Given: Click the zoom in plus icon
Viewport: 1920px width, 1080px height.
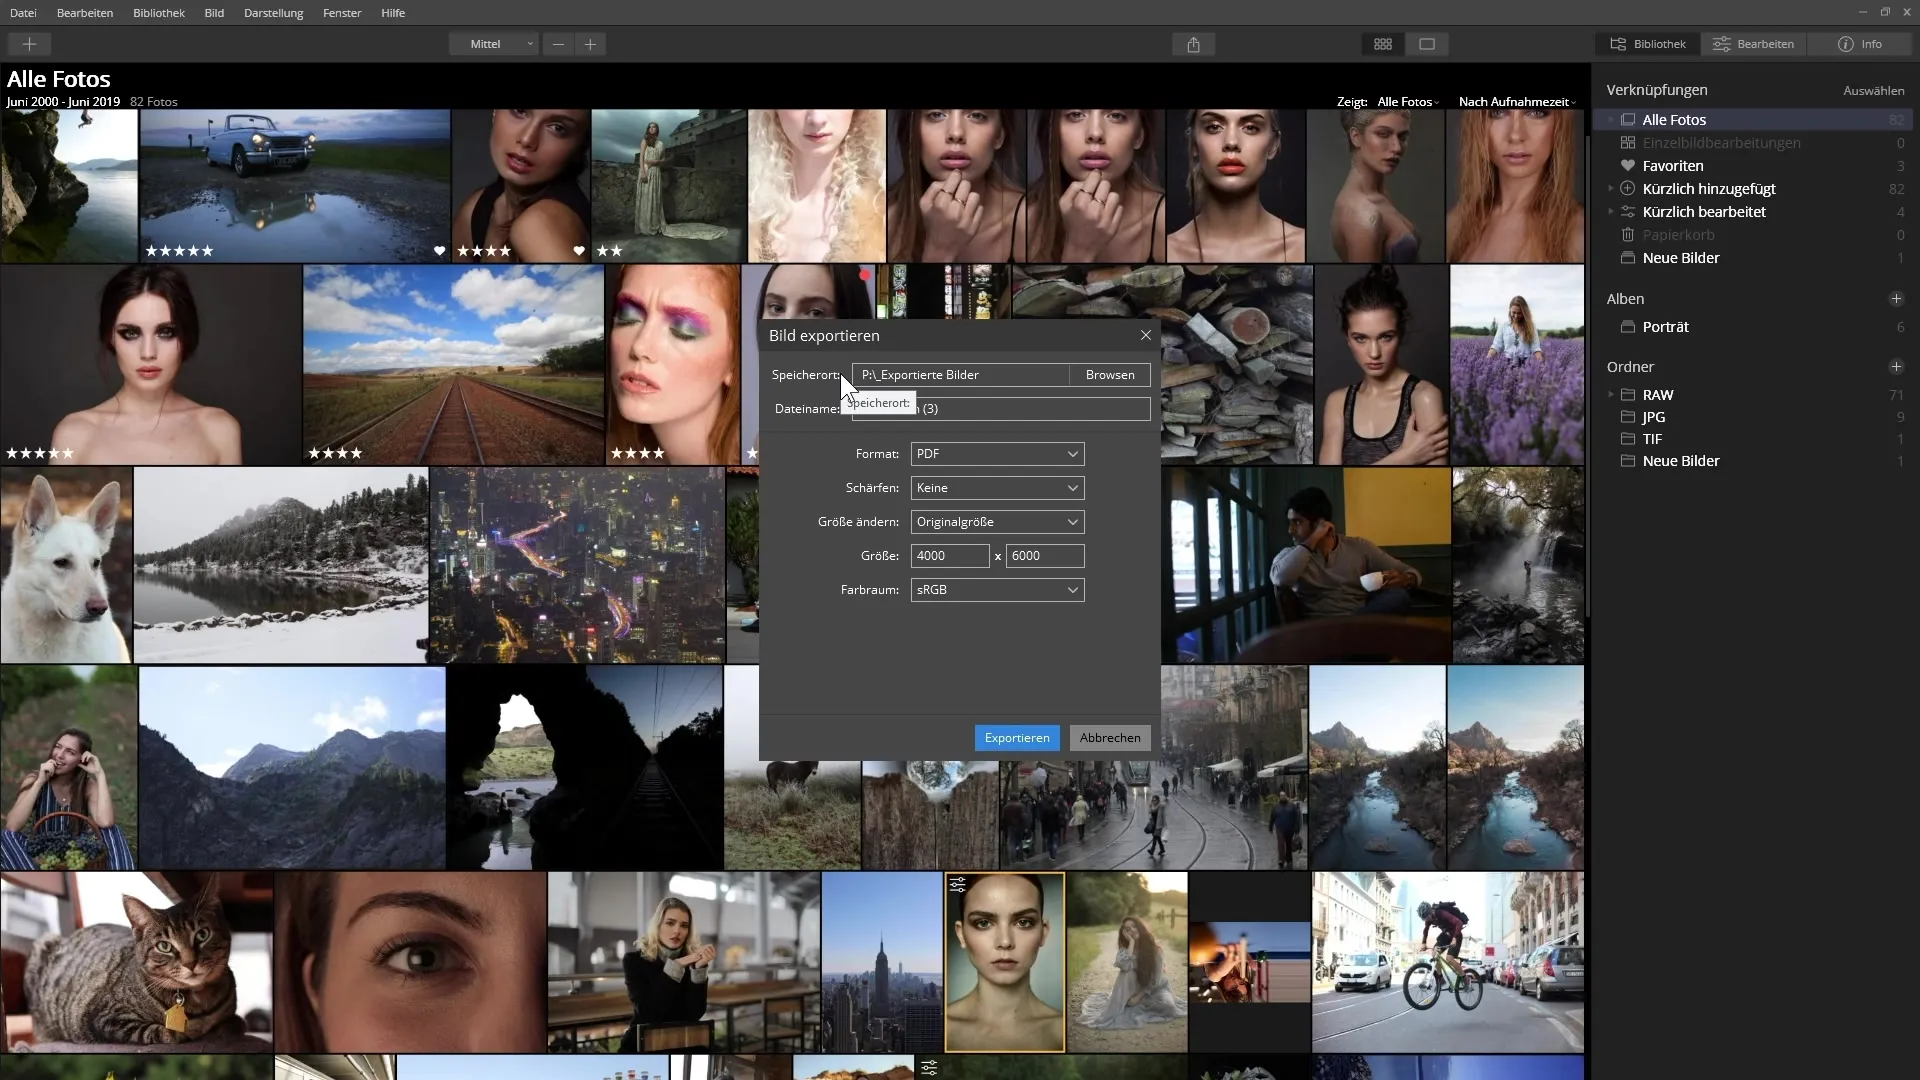Looking at the screenshot, I should pyautogui.click(x=590, y=44).
